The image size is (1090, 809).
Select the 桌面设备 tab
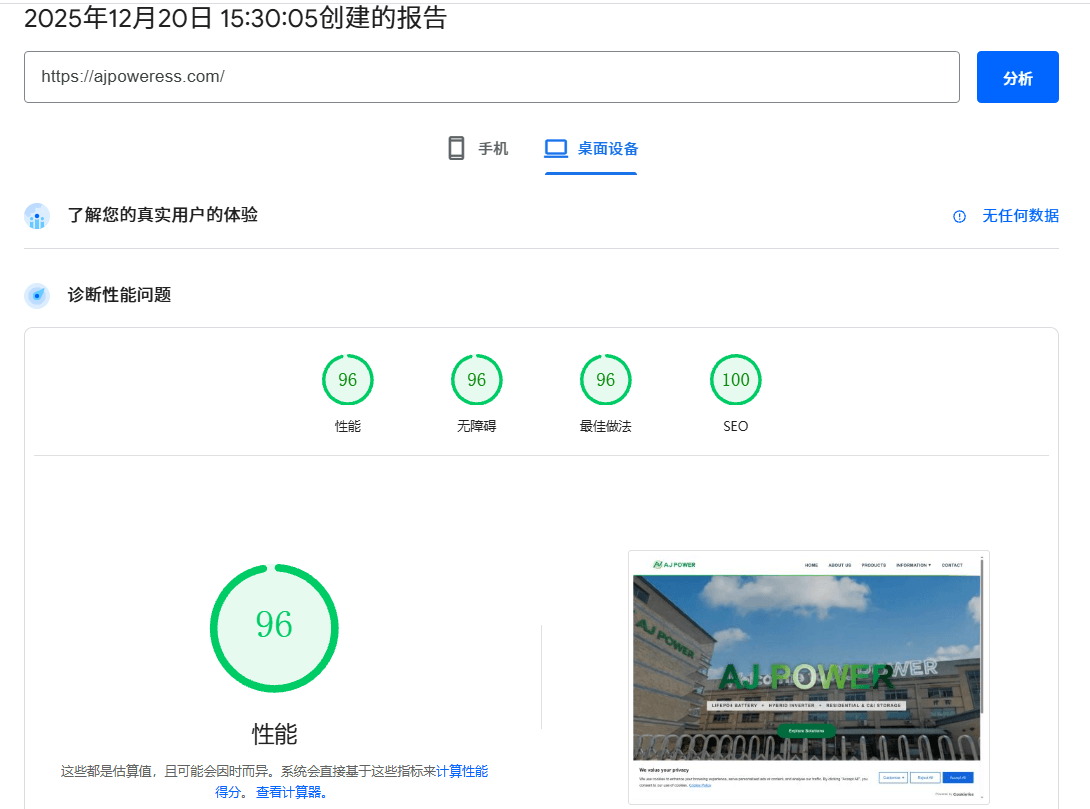coord(590,147)
